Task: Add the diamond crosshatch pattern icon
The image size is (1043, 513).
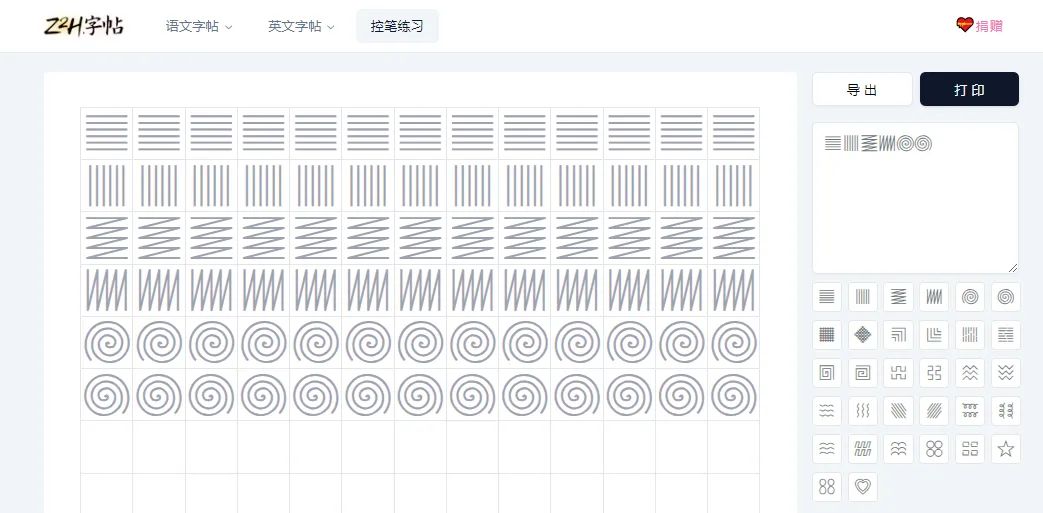Action: [863, 335]
